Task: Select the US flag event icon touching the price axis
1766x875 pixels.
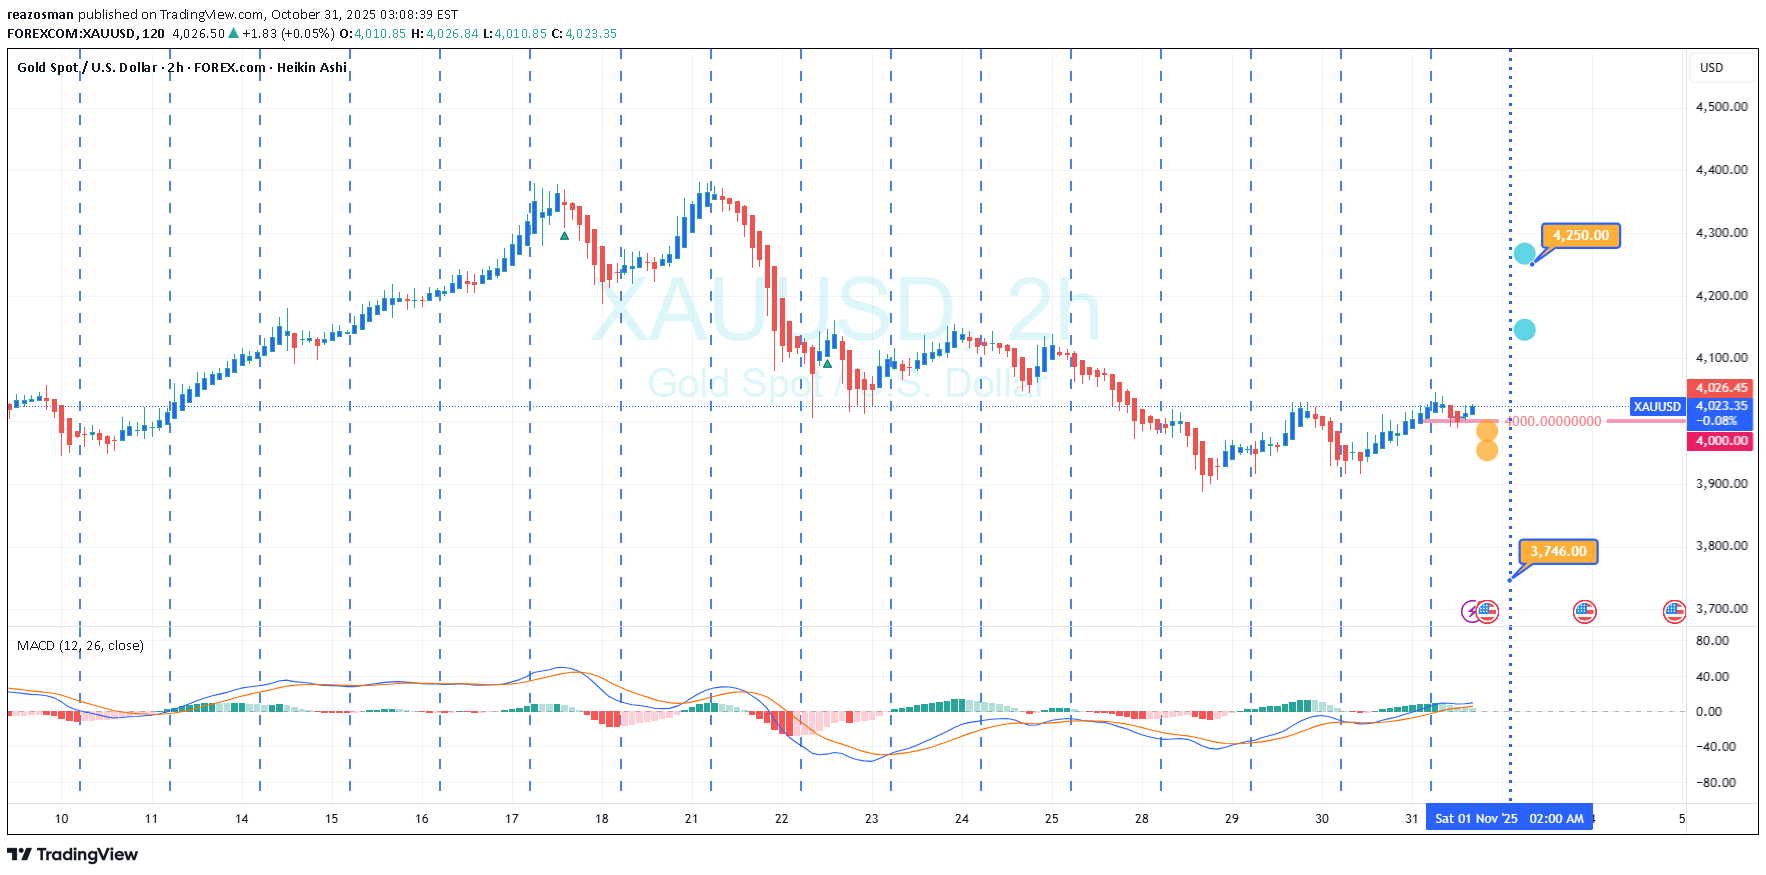Action: 1674,611
